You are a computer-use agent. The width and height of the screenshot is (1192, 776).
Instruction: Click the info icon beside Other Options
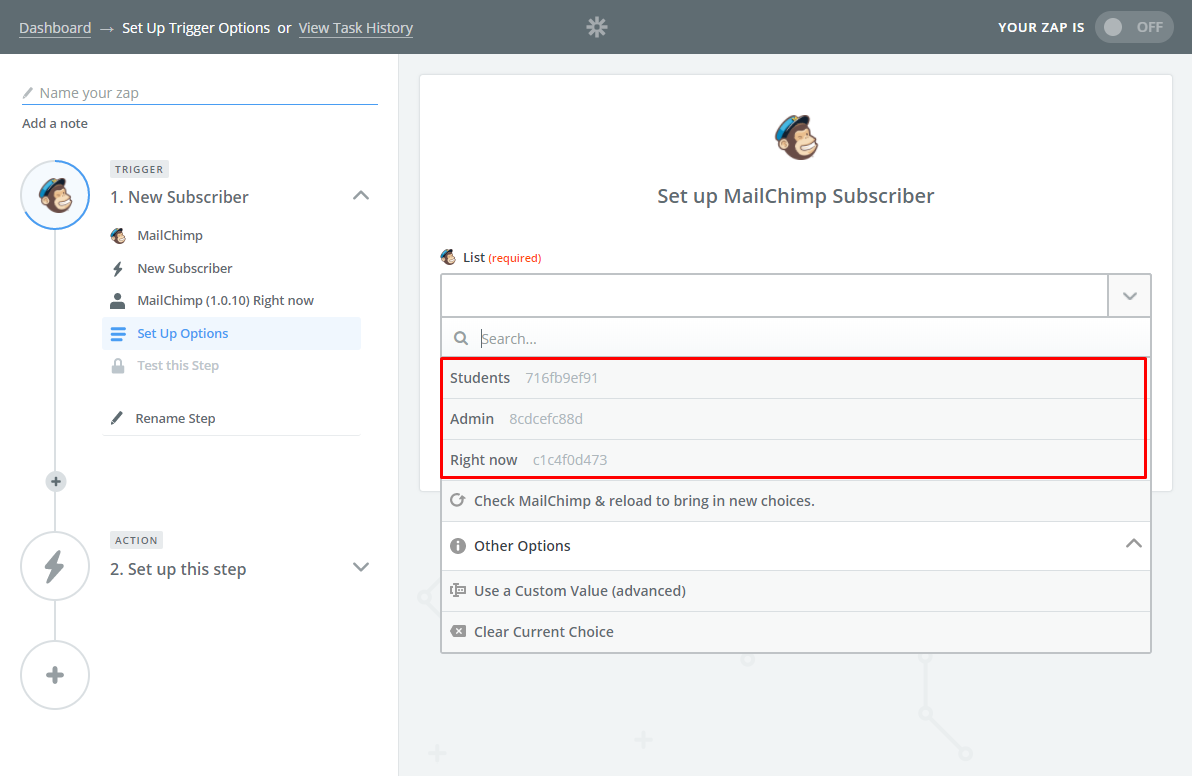[x=458, y=546]
